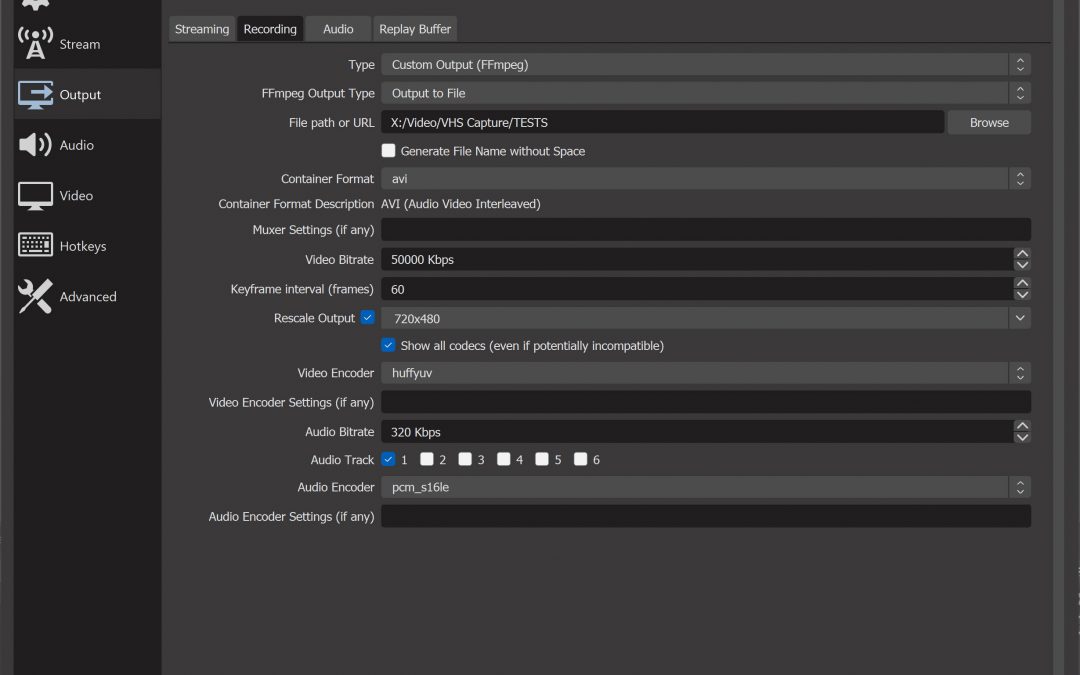Uncheck the Rescale Output checkbox

coord(367,318)
